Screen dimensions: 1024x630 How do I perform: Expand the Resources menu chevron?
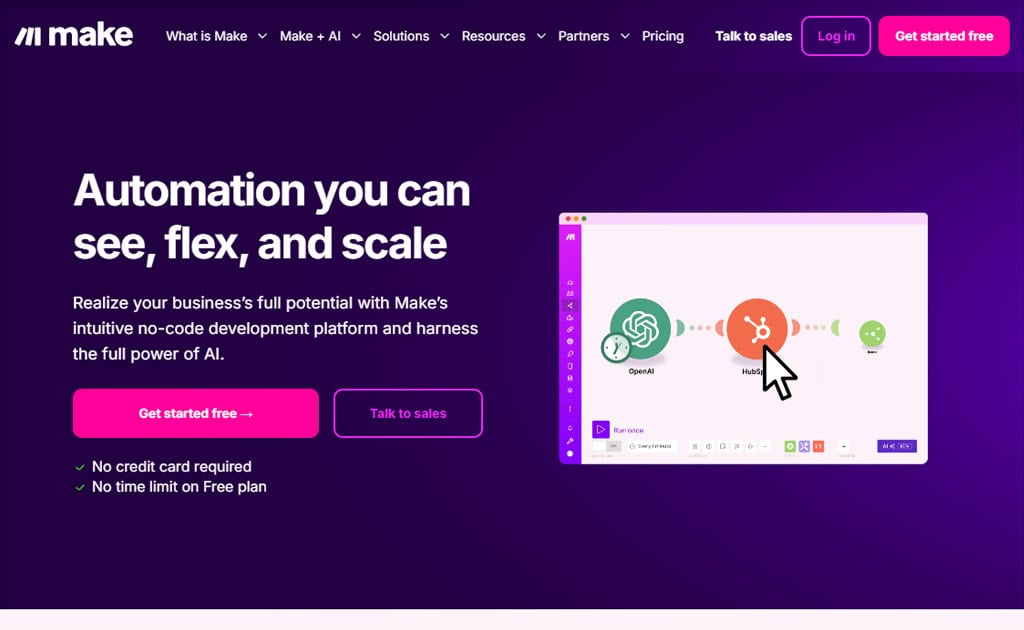[541, 36]
